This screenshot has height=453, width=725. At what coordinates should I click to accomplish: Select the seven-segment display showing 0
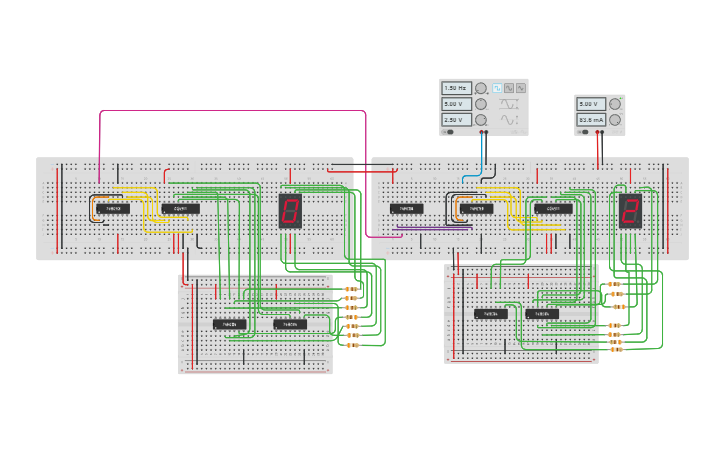coord(290,211)
